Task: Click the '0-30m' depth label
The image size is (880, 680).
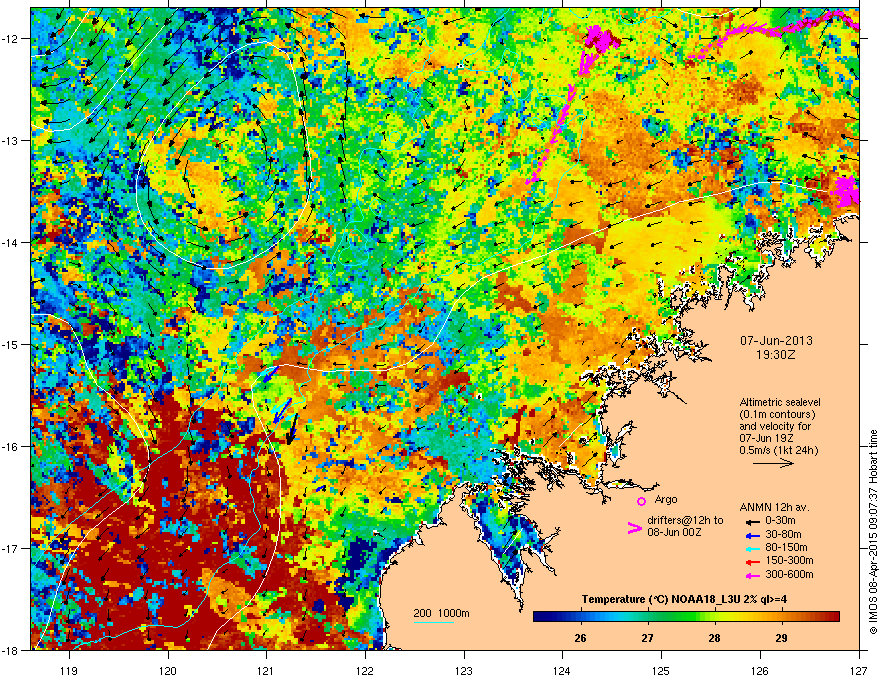Action: [x=780, y=521]
